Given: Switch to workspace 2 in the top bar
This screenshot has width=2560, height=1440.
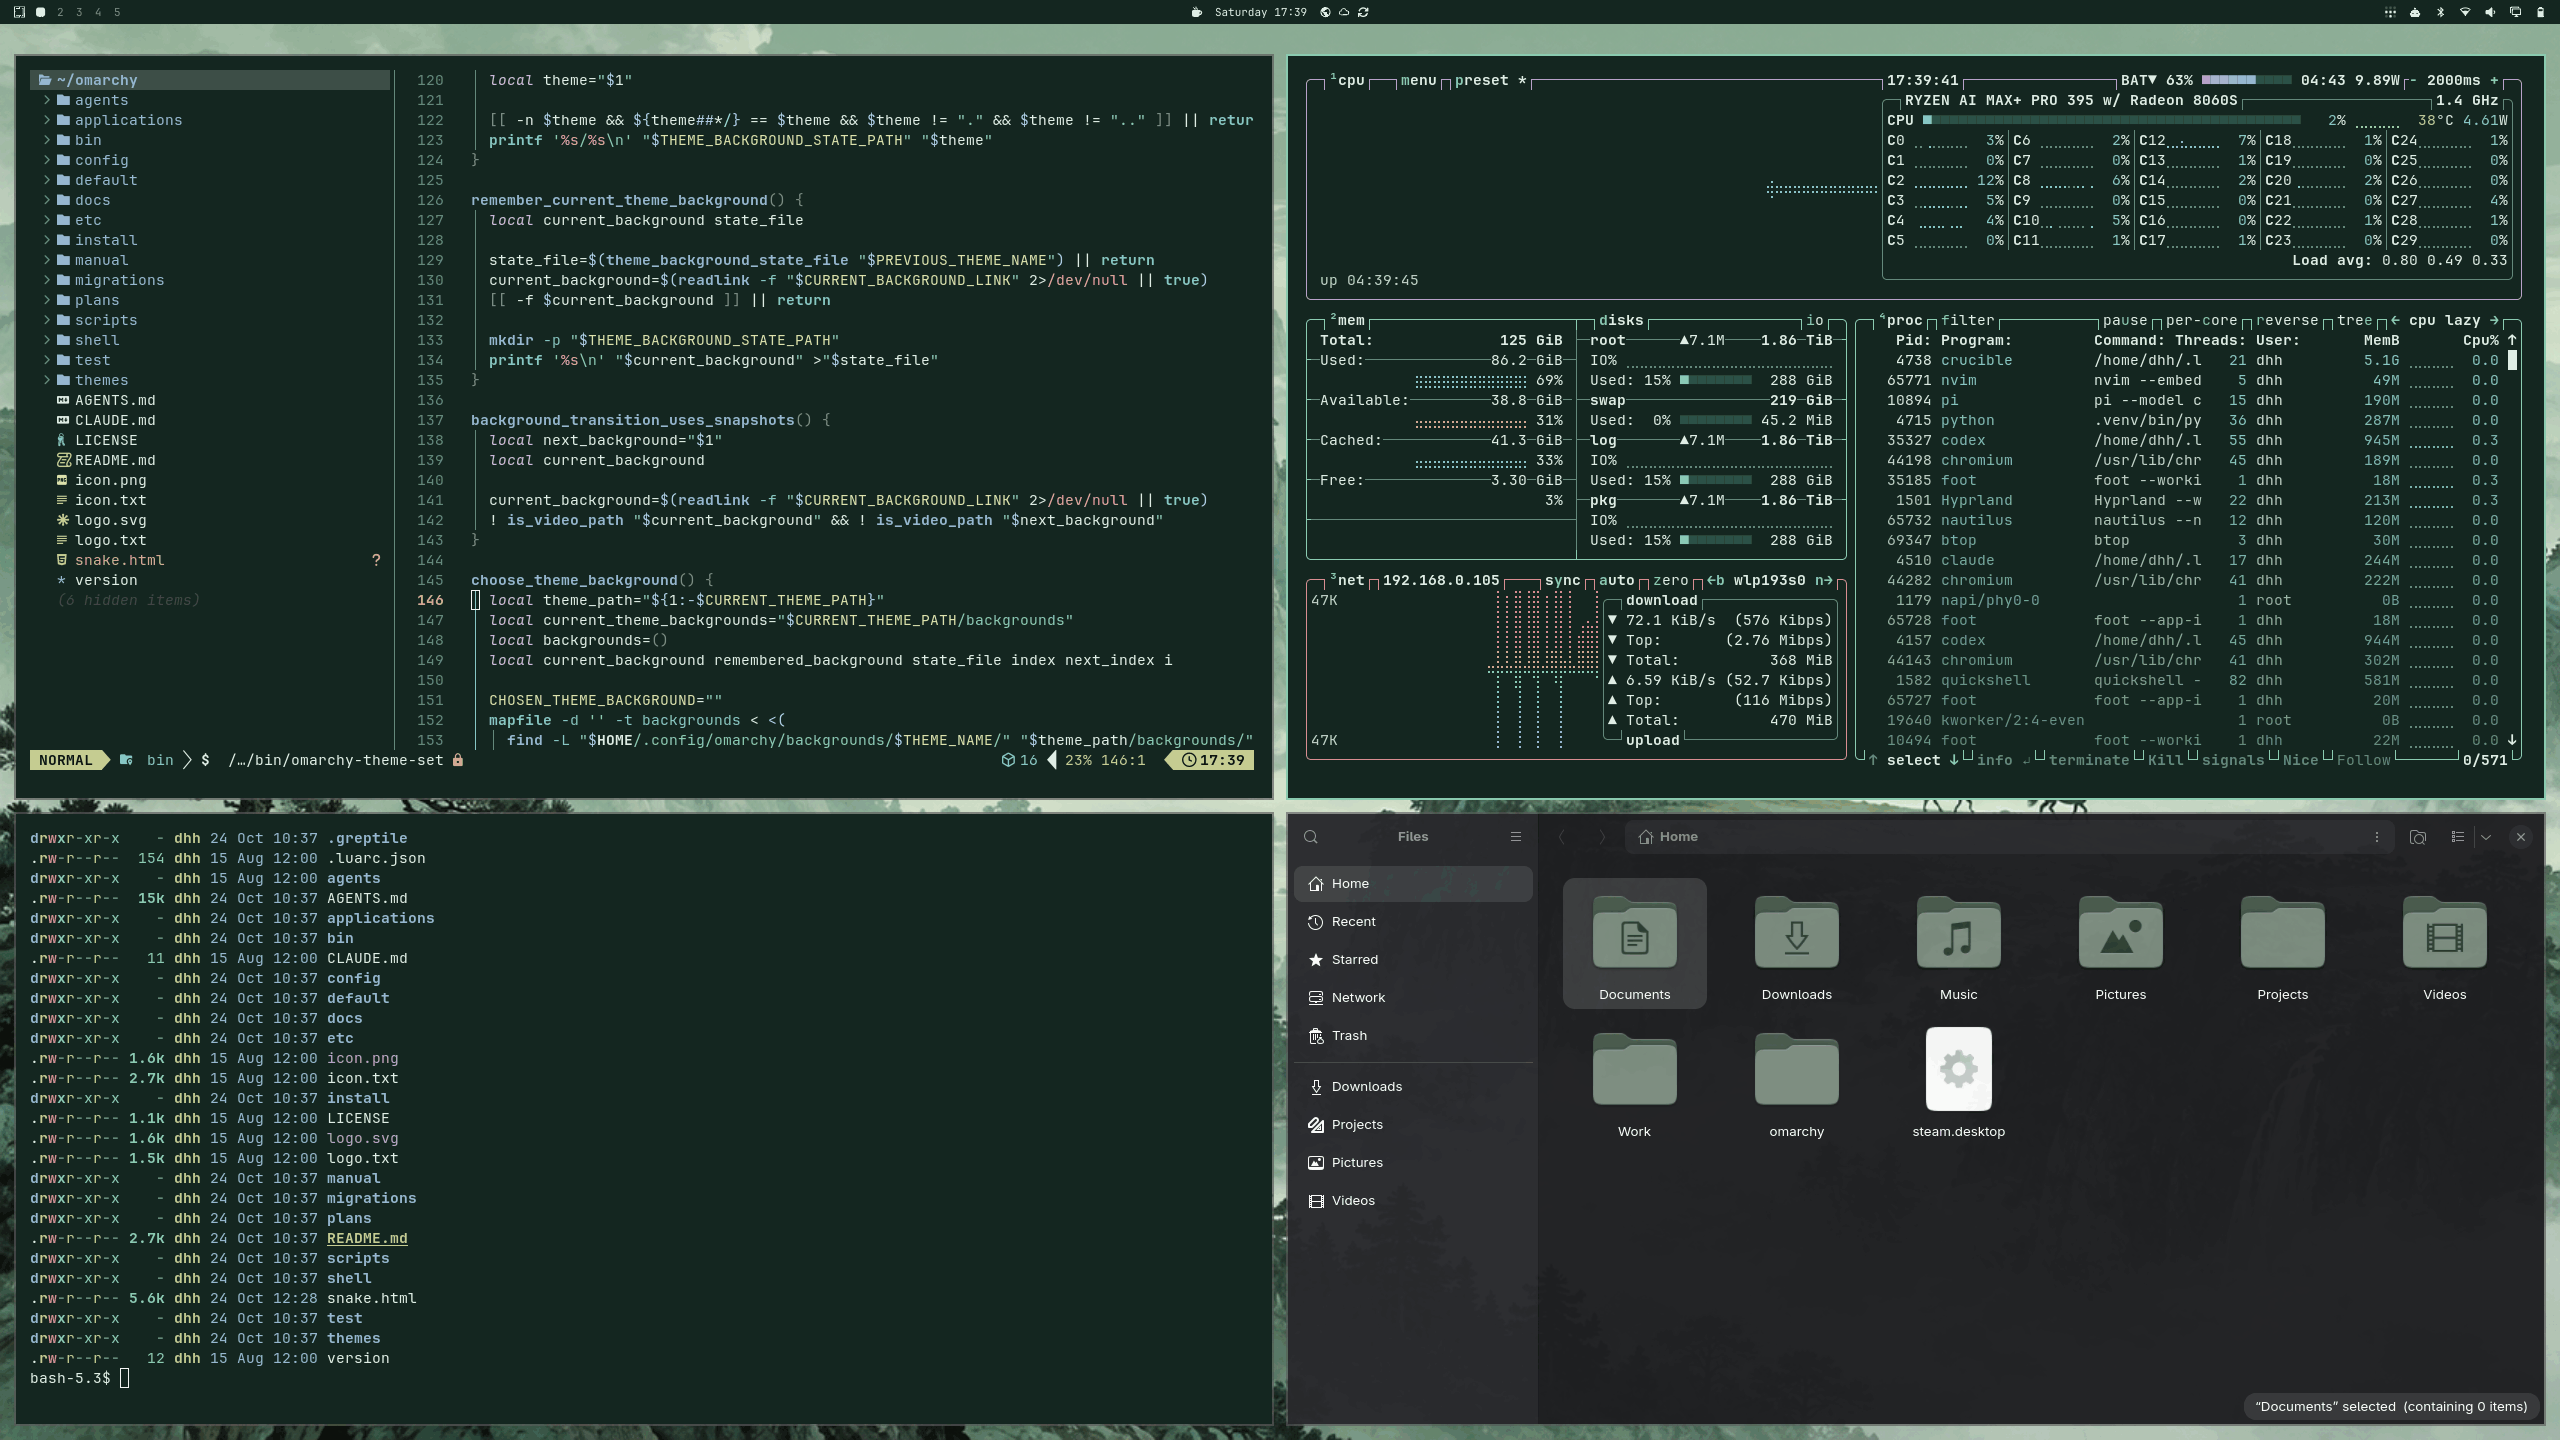Looking at the screenshot, I should (60, 12).
